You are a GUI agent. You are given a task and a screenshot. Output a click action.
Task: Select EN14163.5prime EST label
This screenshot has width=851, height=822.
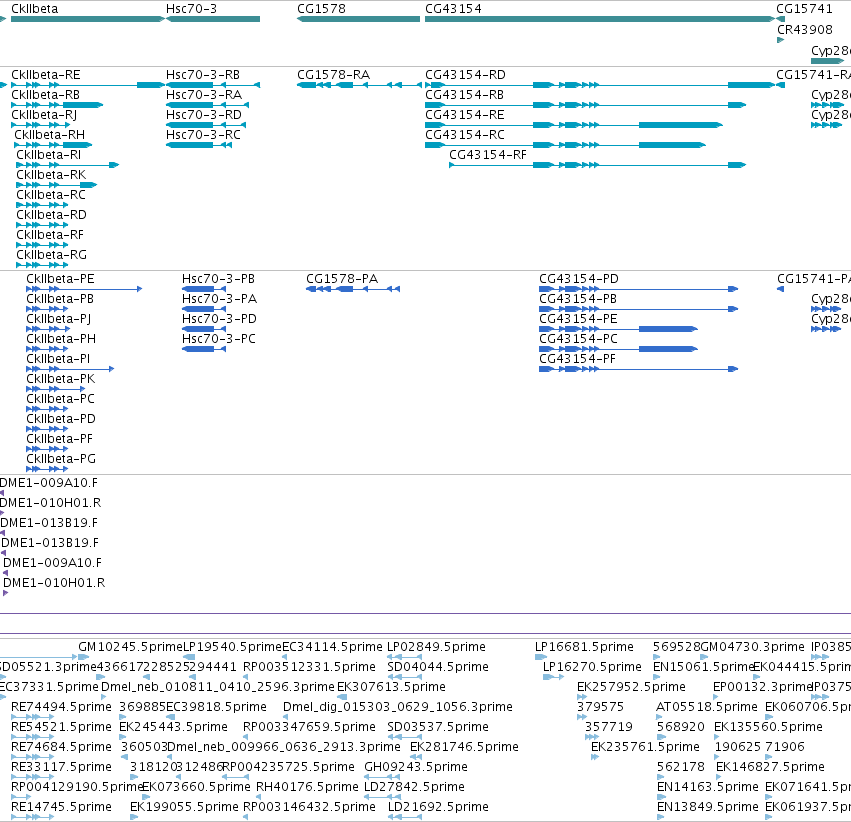click(x=708, y=787)
